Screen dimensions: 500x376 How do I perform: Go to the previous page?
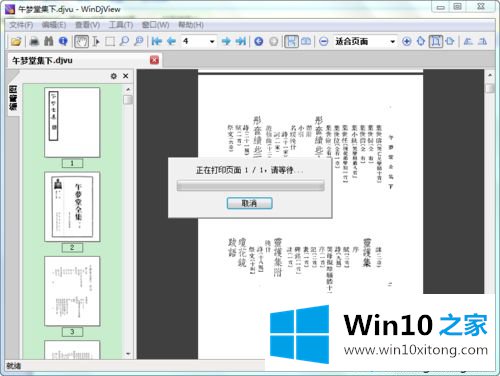click(171, 41)
